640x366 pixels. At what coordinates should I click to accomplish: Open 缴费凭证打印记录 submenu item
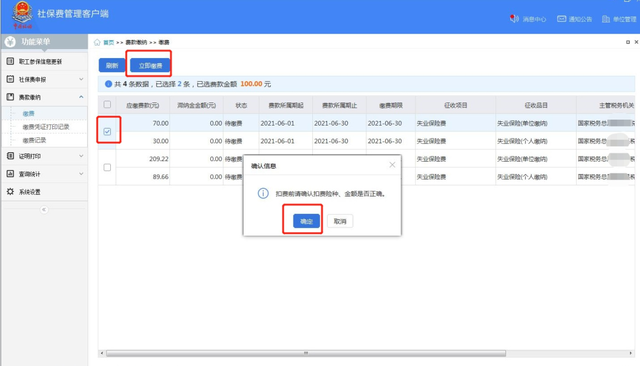[46, 127]
